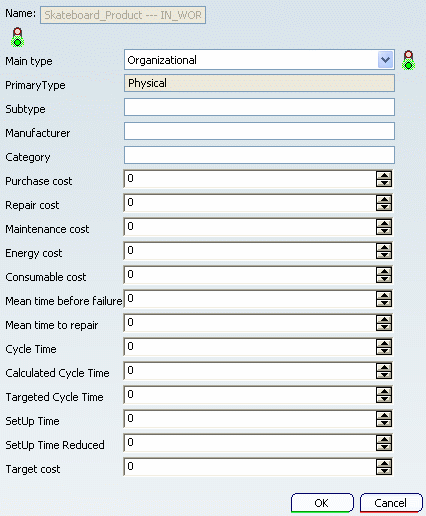Dismiss dialog with Cancel button
The height and width of the screenshot is (516, 426).
tap(391, 503)
